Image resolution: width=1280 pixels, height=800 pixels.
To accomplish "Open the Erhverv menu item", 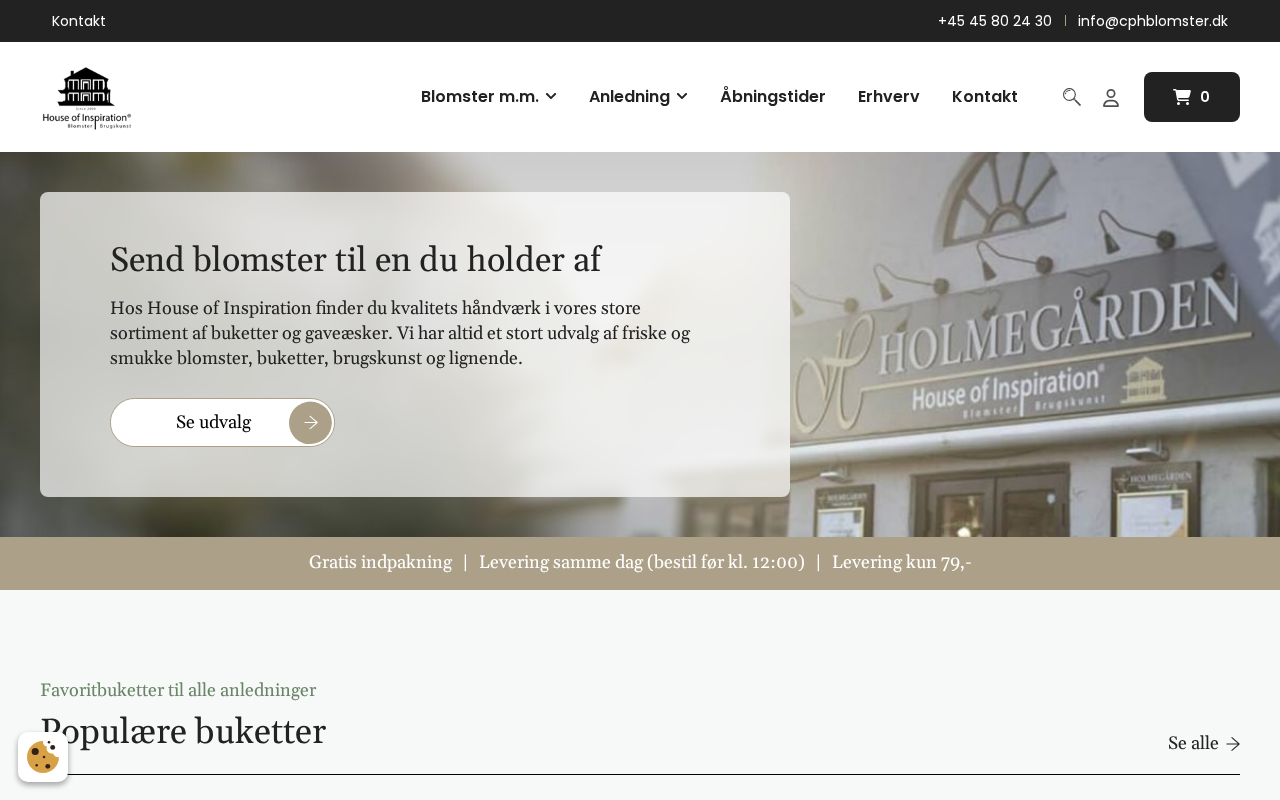I will click(889, 97).
